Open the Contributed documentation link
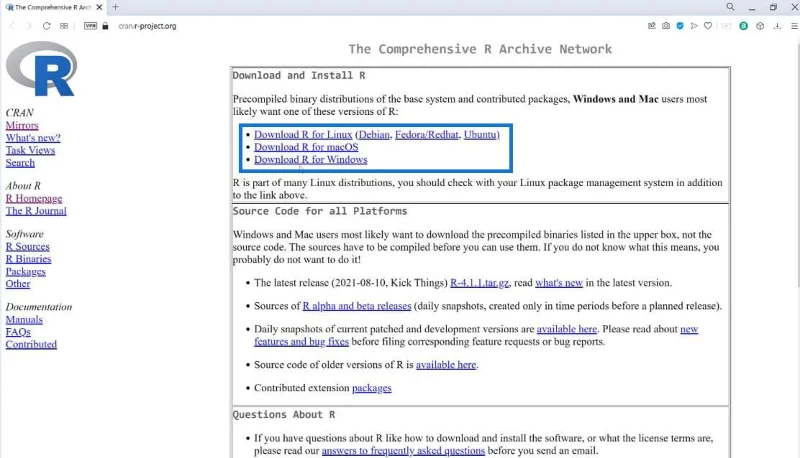 tap(31, 345)
